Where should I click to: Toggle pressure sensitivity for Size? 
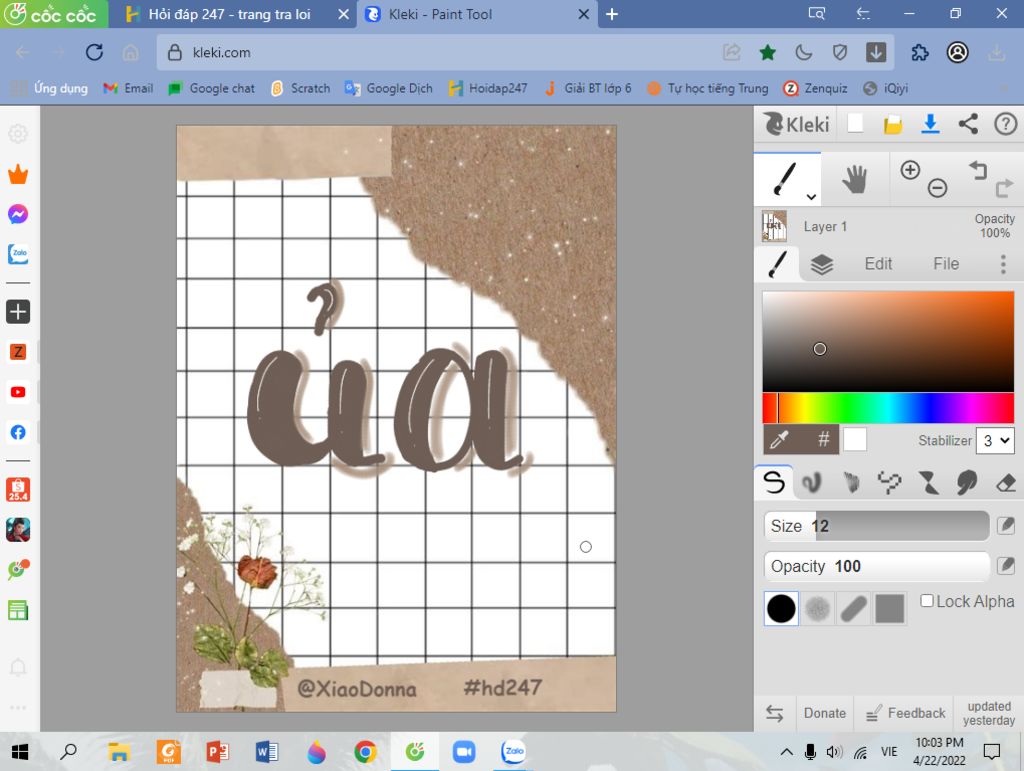(1006, 525)
